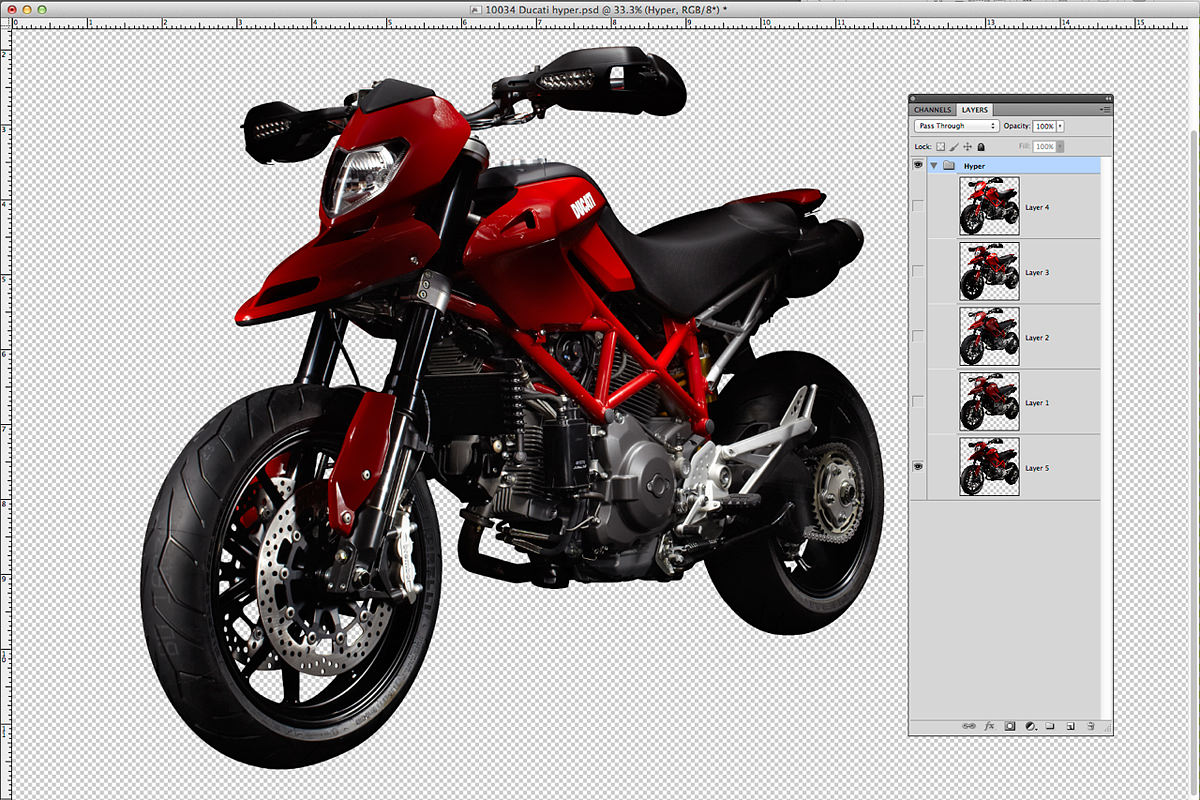
Task: Open the Opacity slider dropdown arrow
Action: point(1060,126)
